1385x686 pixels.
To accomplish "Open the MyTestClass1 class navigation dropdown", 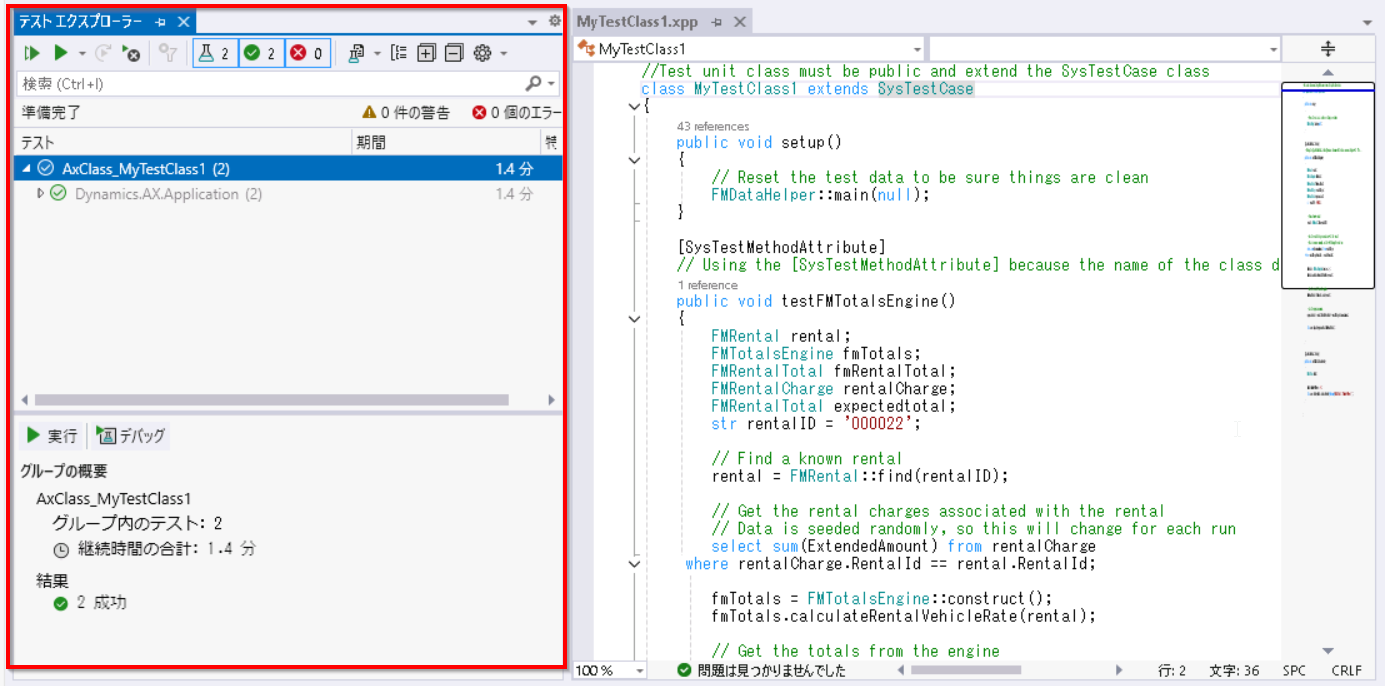I will coord(918,49).
